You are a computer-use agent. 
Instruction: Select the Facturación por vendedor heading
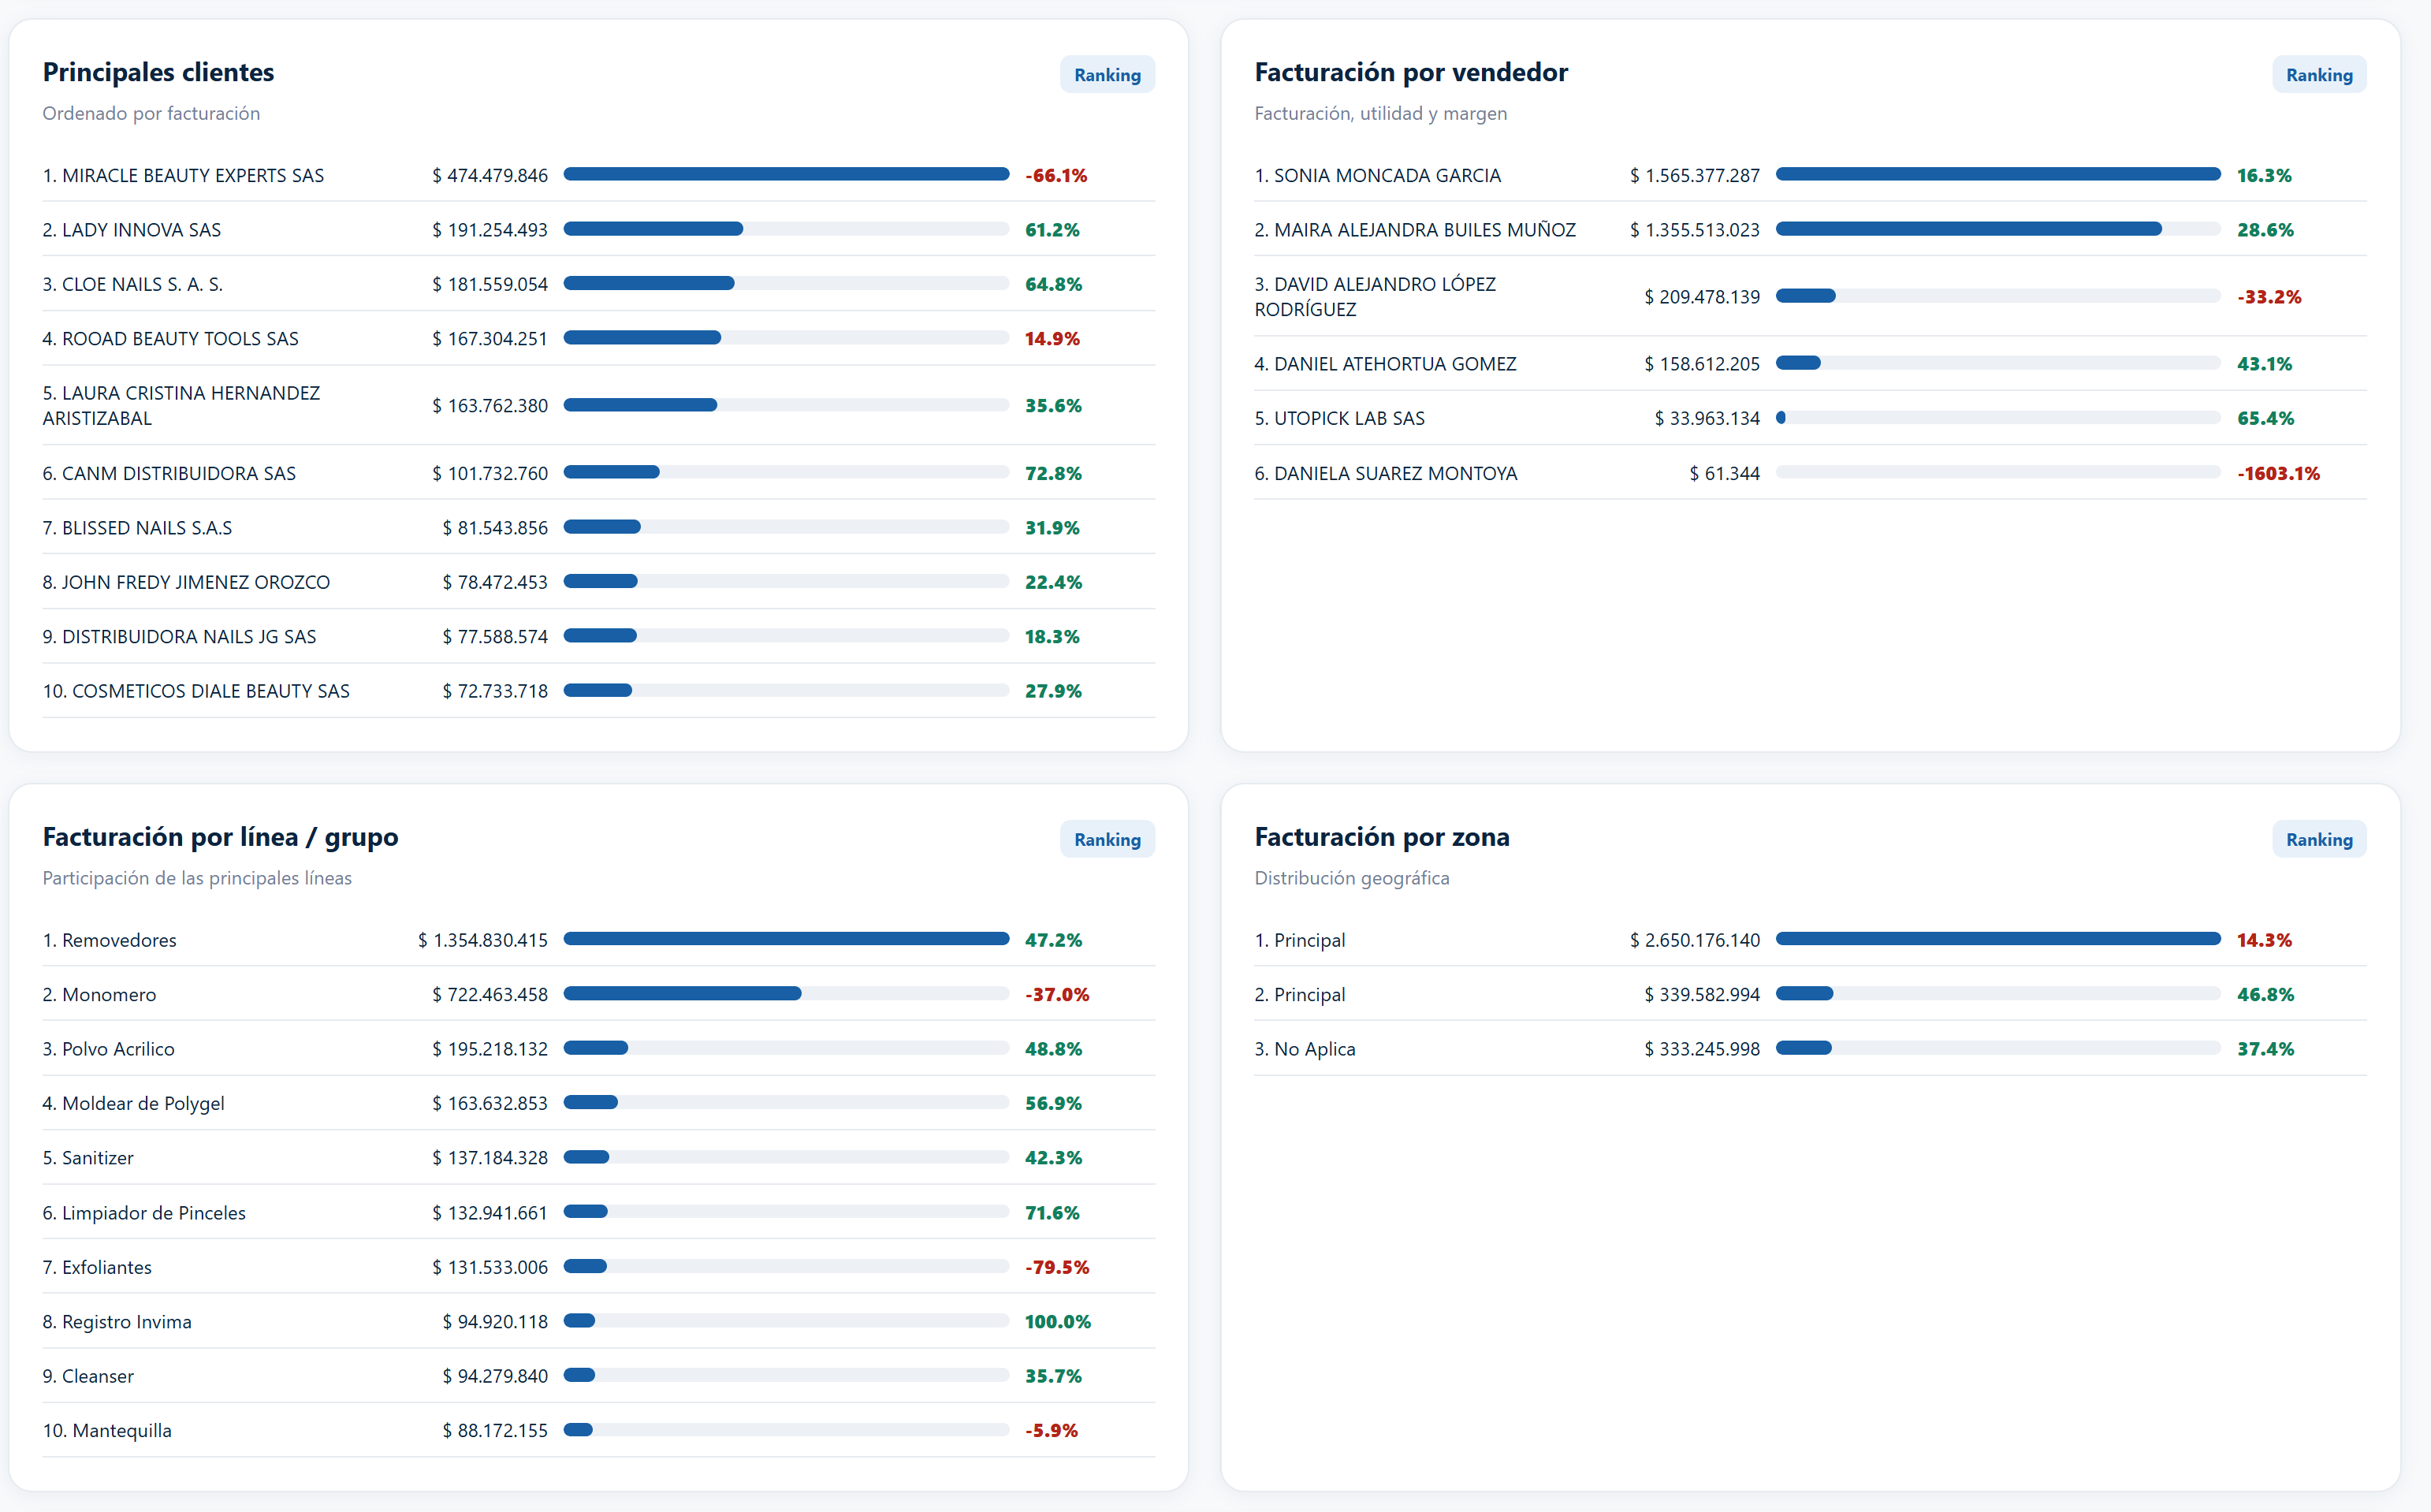pyautogui.click(x=1411, y=72)
